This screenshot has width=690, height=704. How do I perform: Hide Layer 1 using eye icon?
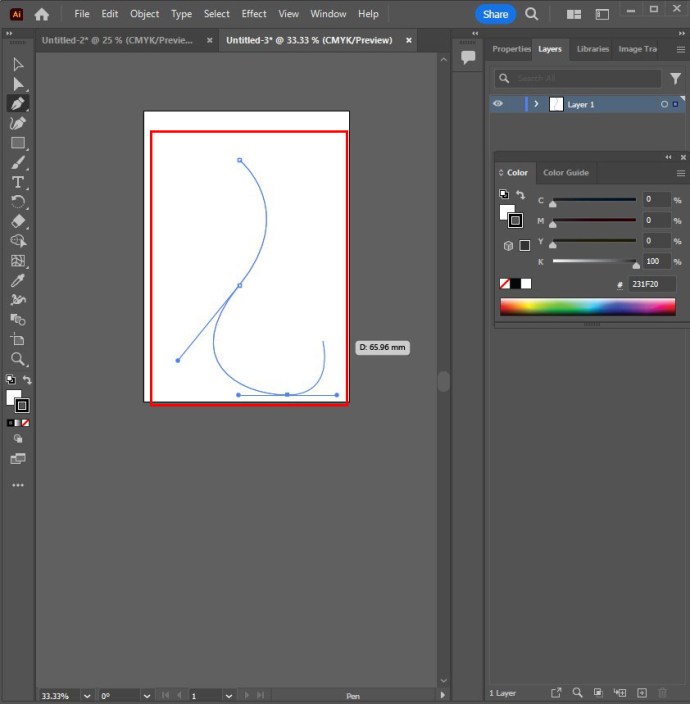tap(498, 104)
